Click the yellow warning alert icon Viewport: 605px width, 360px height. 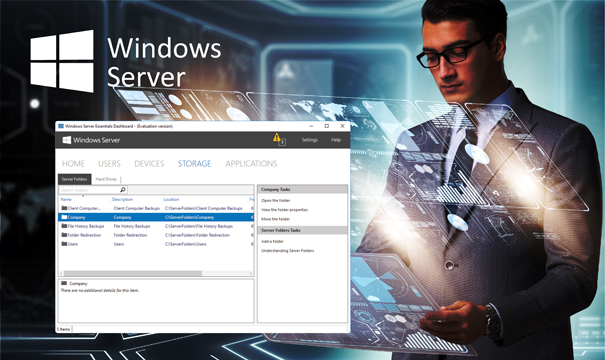coord(277,137)
